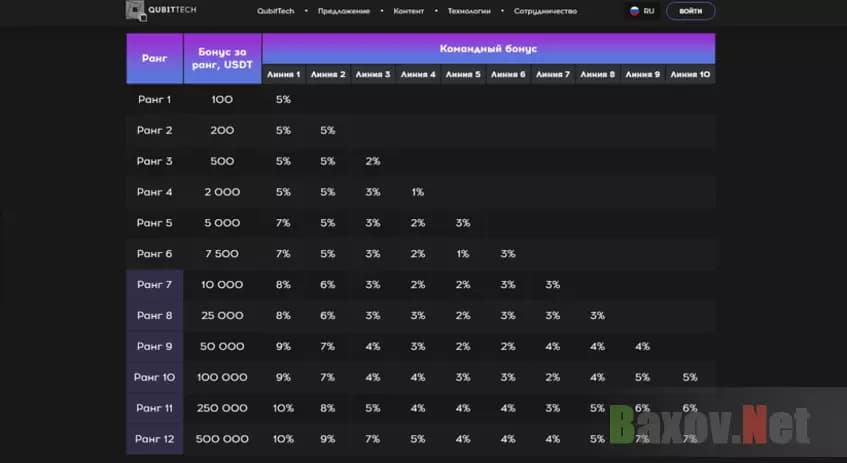Go to the Сотрудничество section
This screenshot has height=463, width=847.
pyautogui.click(x=545, y=11)
